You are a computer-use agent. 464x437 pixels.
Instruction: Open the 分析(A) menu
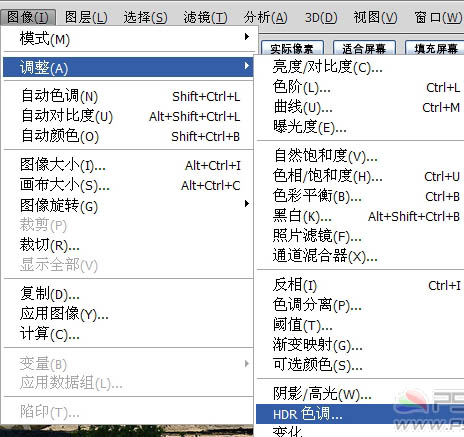click(x=265, y=17)
